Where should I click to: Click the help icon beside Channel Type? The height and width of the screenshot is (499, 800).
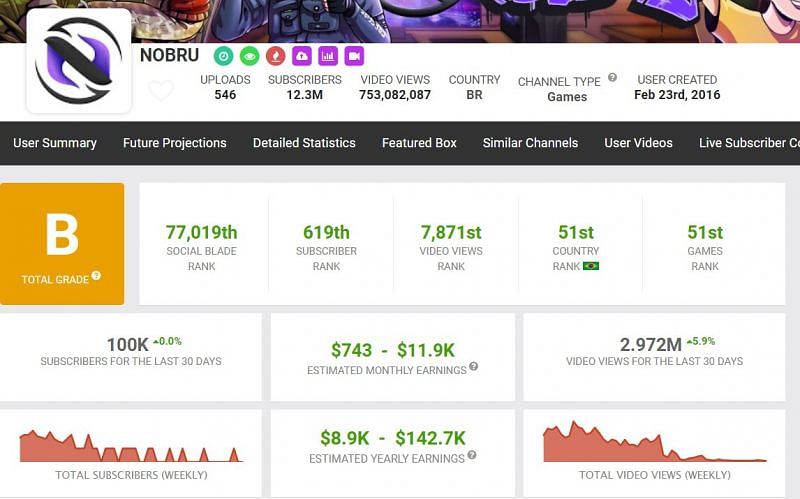pos(612,78)
